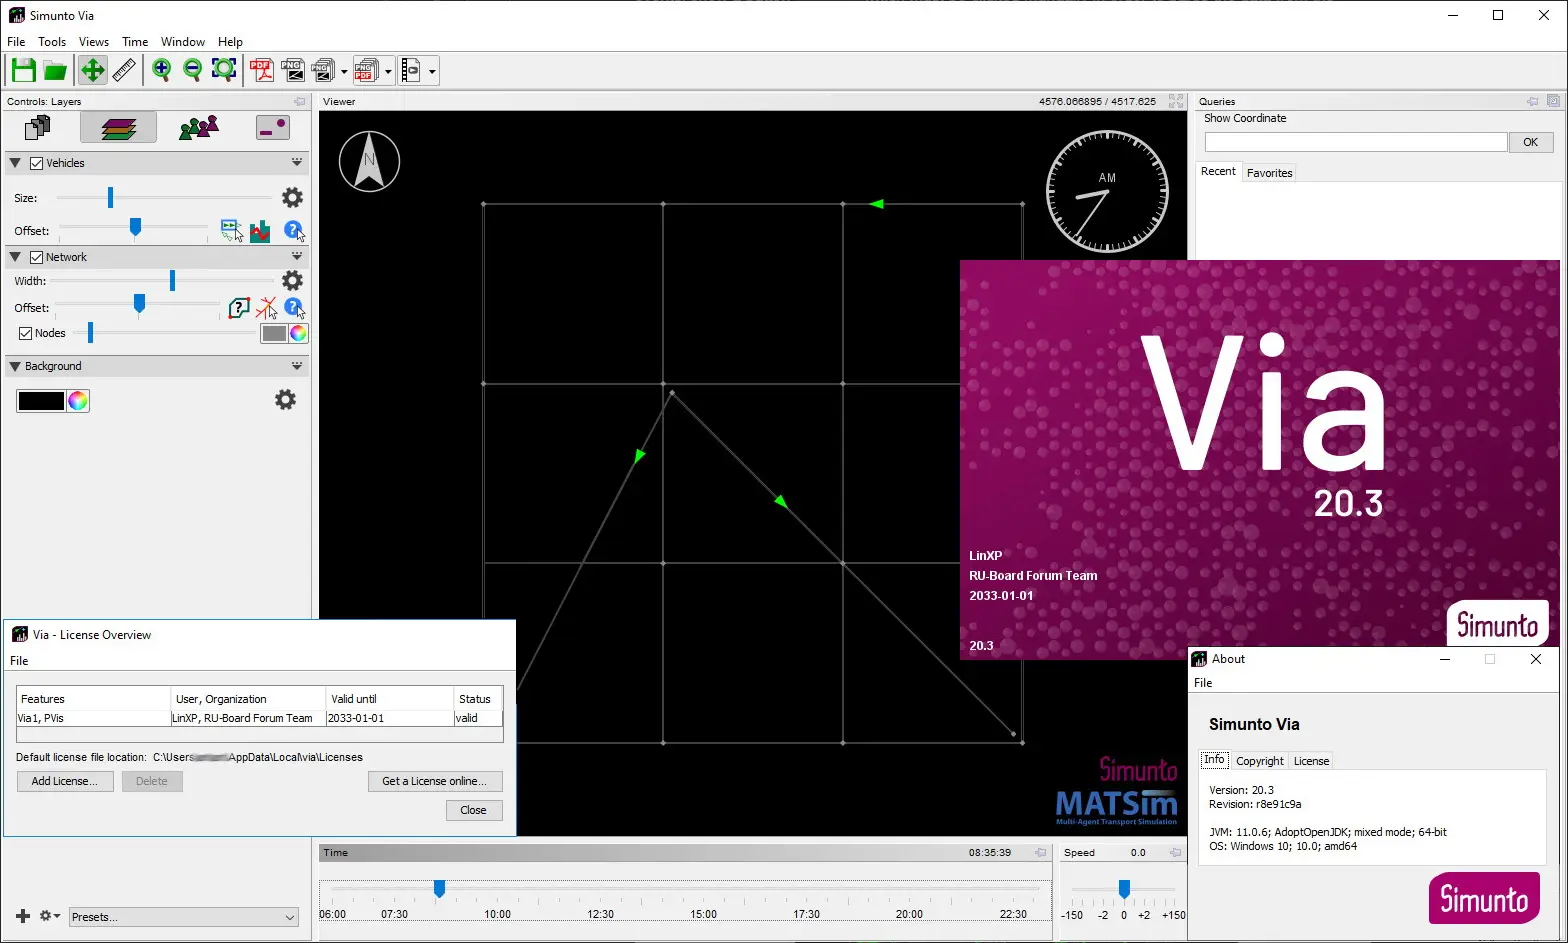Screen dimensions: 1568x943
Task: Open Vehicles layer settings gear
Action: [x=292, y=197]
